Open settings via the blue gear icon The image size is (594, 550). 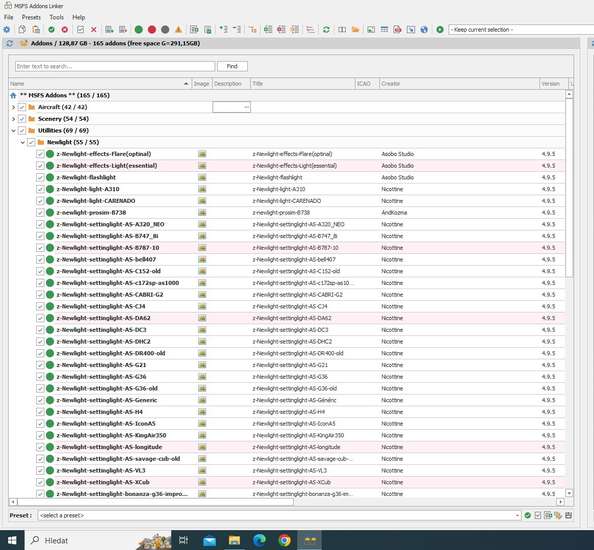click(x=7, y=30)
